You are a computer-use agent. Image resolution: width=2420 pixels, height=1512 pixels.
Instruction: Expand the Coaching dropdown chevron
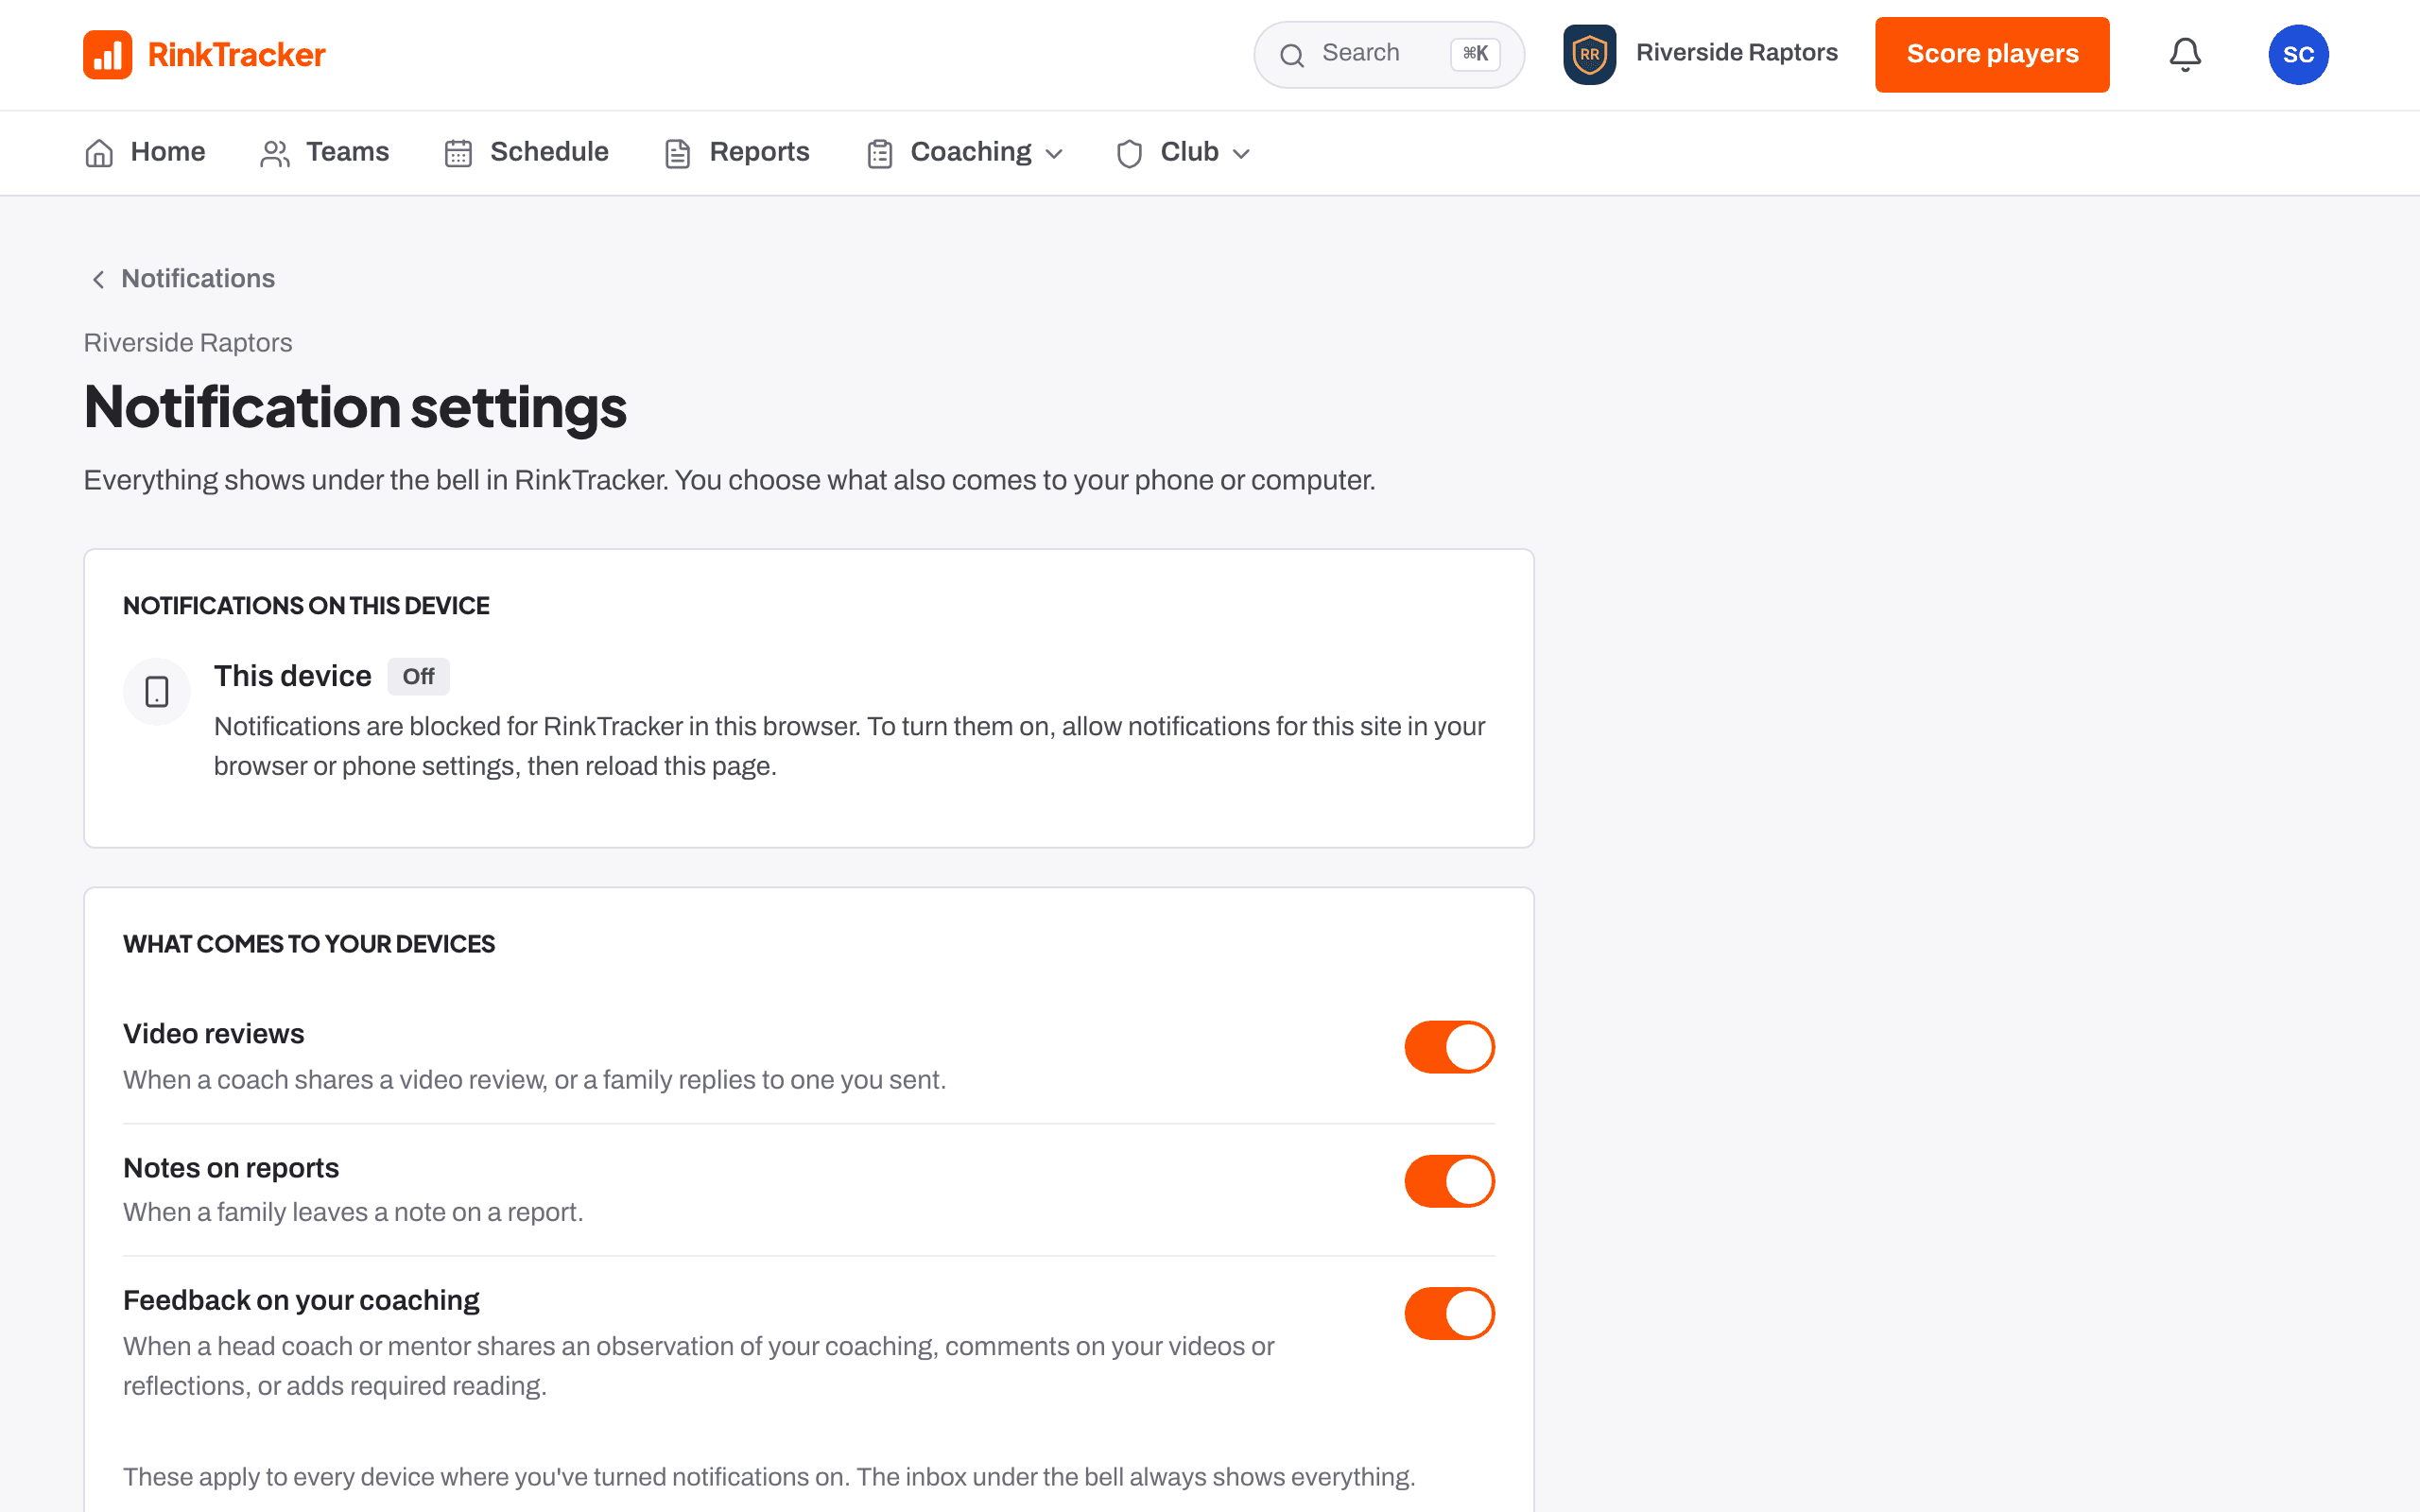click(1054, 154)
